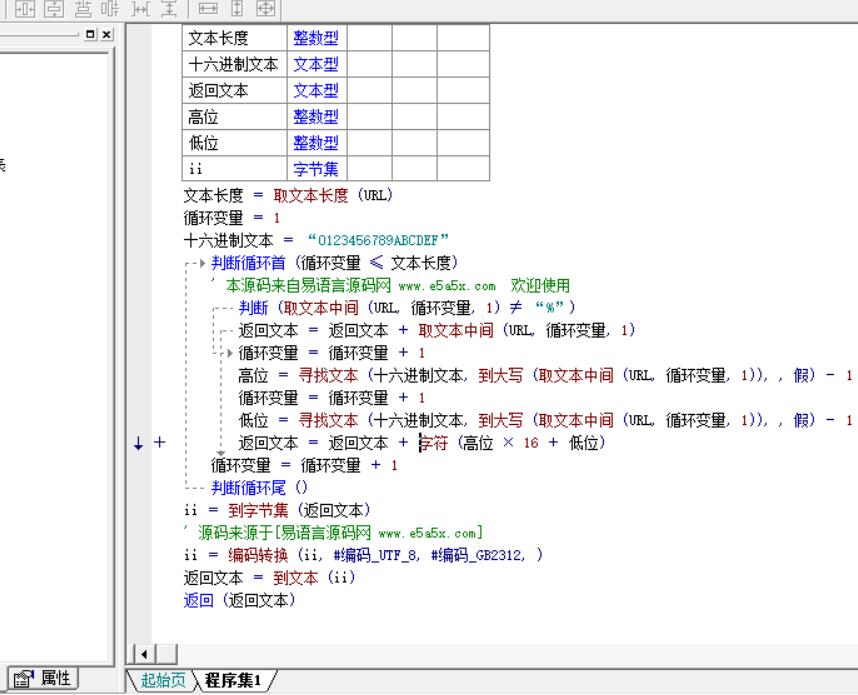The image size is (858, 695).
Task: Click the string "0123456789ABCDEF"
Action: click(x=378, y=240)
